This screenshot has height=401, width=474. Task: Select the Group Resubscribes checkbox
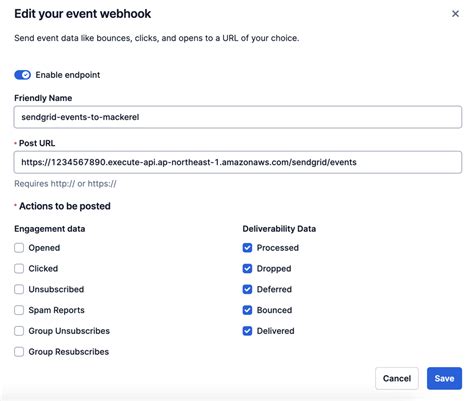click(19, 352)
